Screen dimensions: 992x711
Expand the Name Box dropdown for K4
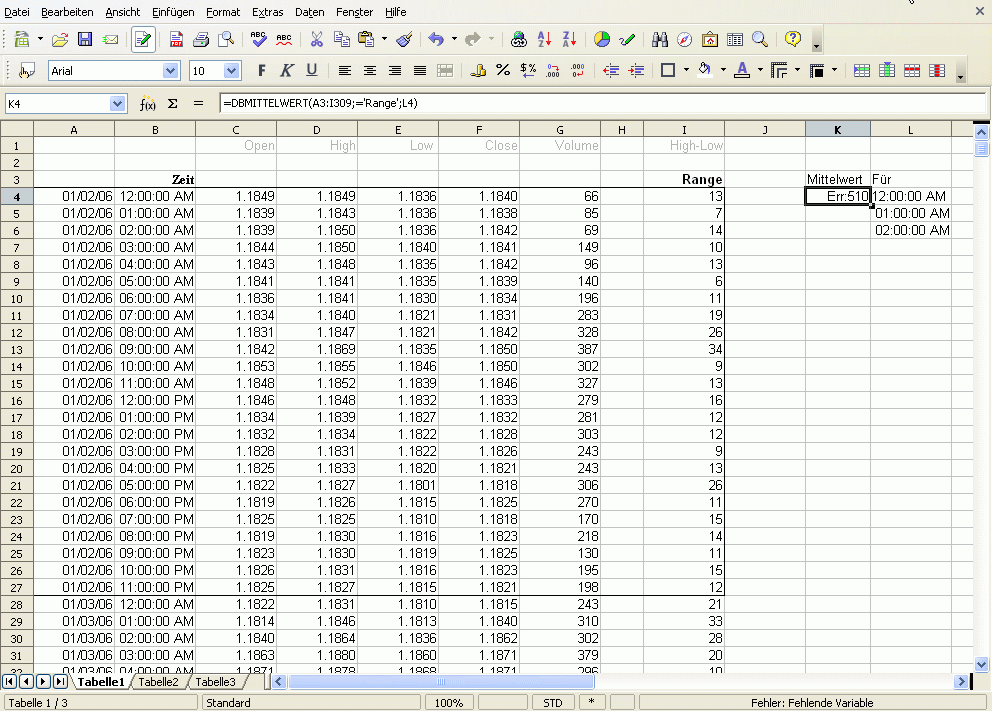(118, 104)
